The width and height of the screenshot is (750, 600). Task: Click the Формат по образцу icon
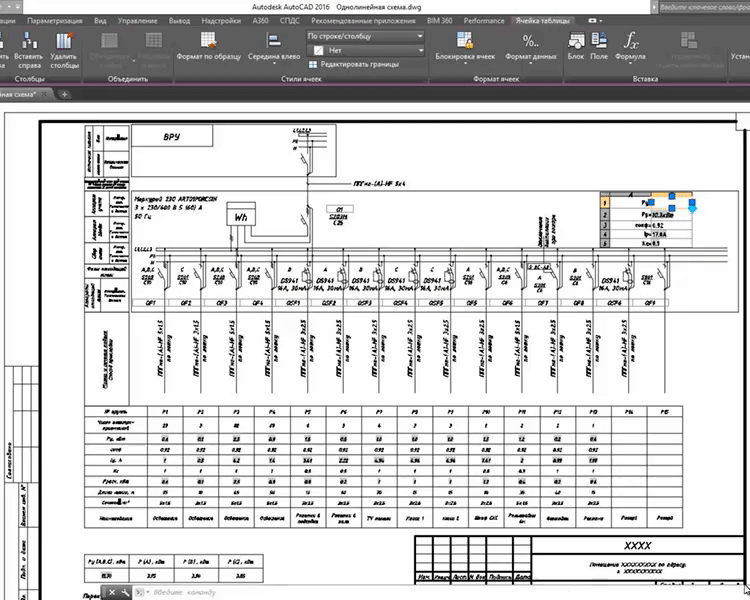pos(209,41)
